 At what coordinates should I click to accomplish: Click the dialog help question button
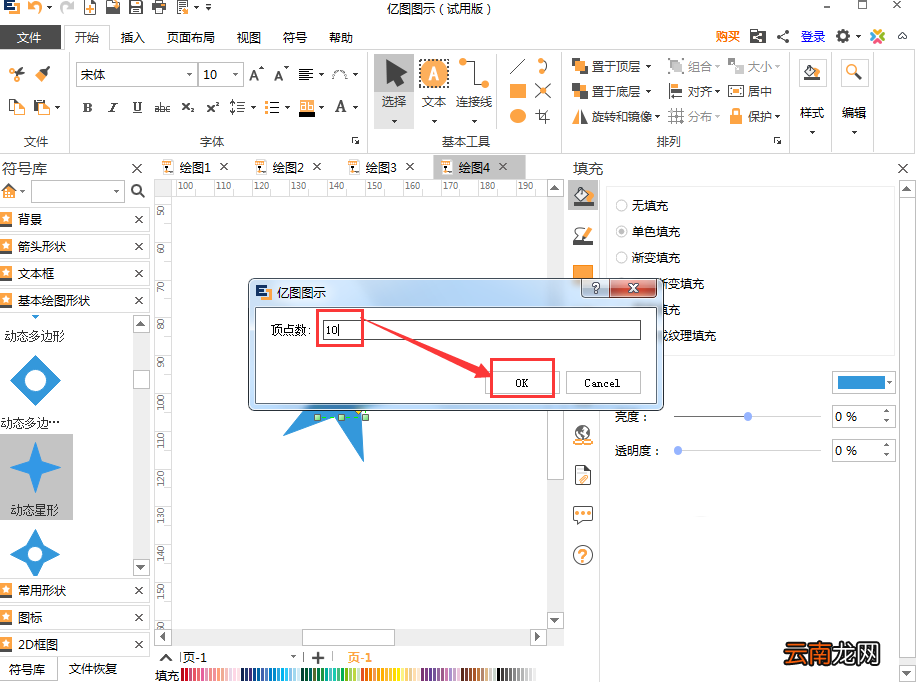click(595, 288)
